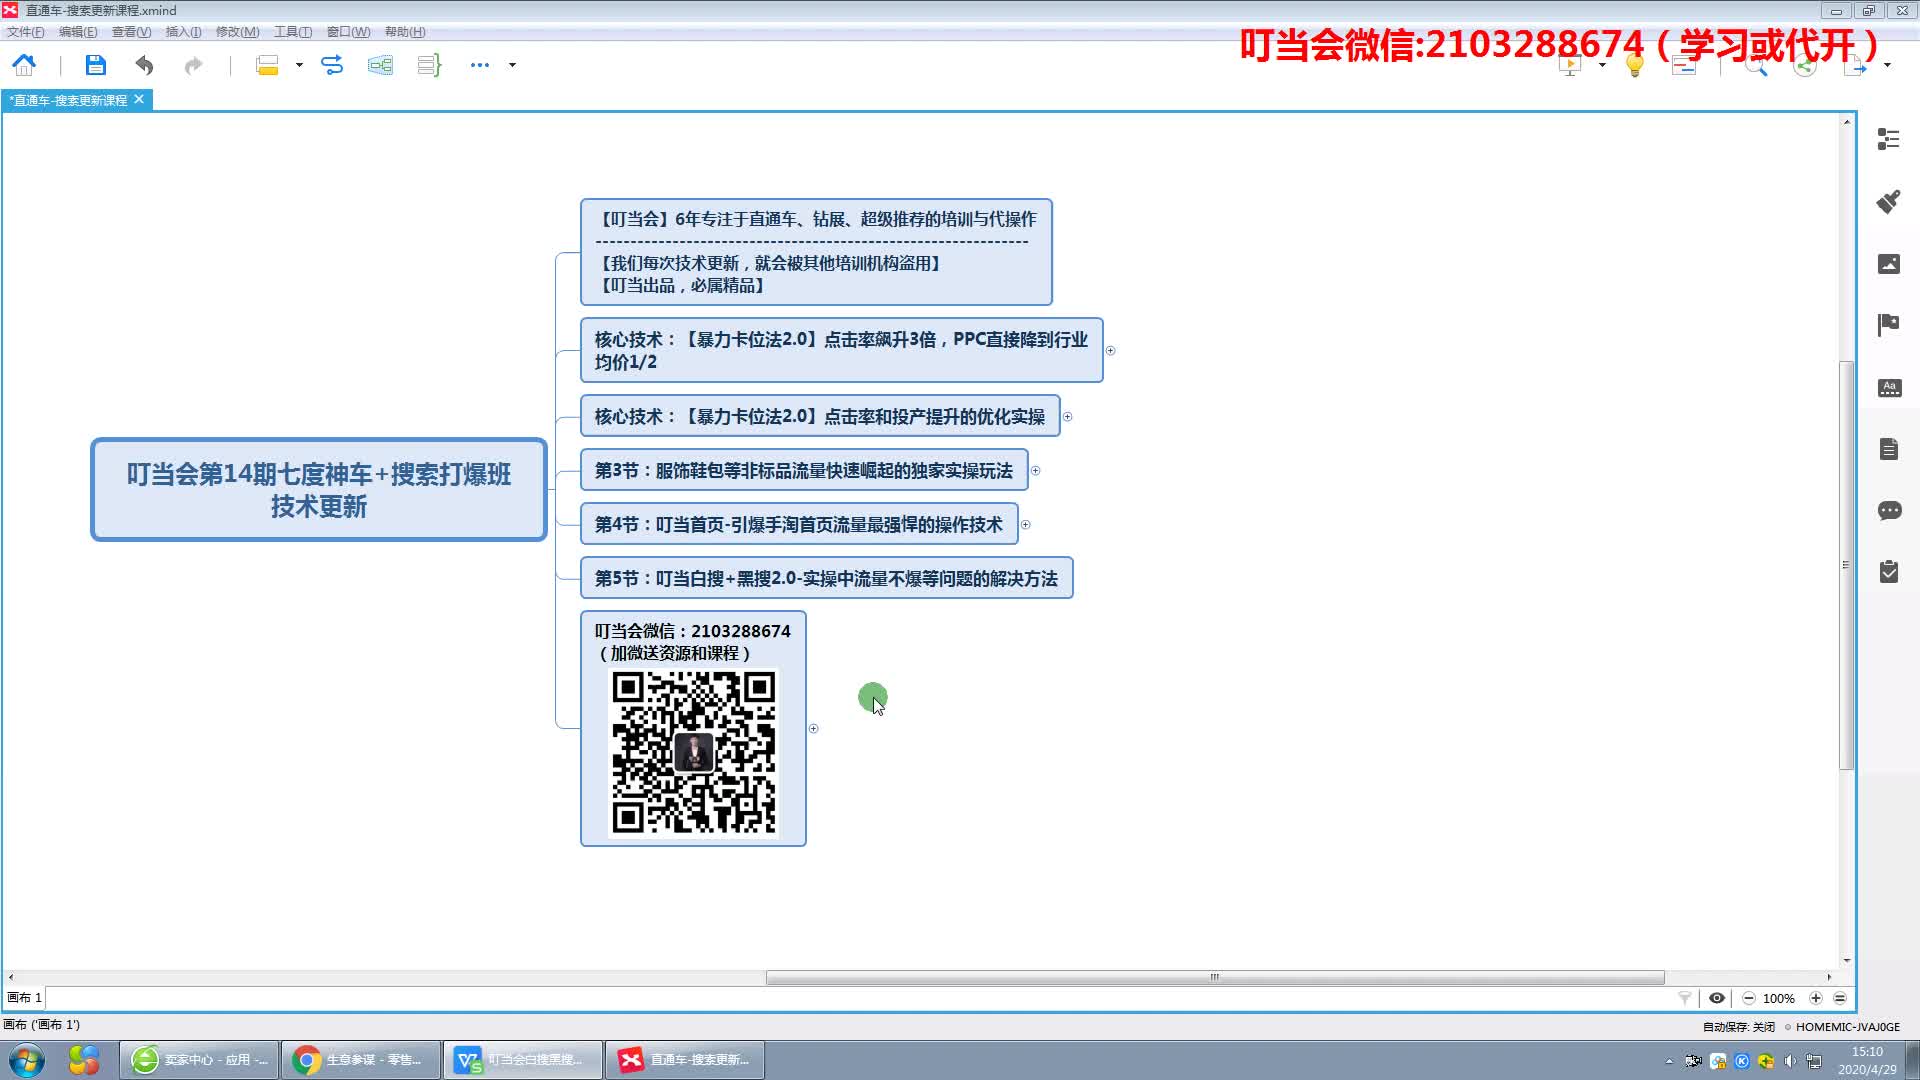The image size is (1920, 1080).
Task: Expand the 第4节 叮当首页 topic
Action: pyautogui.click(x=1025, y=525)
